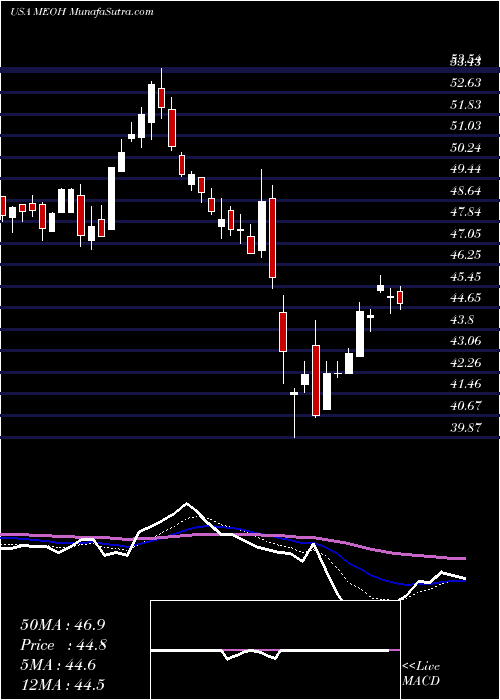This screenshot has width=500, height=700.
Task: Click the 43.8 price axis label
Action: click(463, 320)
